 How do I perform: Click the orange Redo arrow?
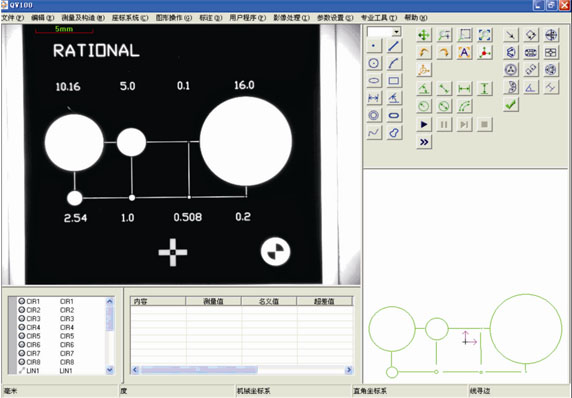[x=444, y=53]
